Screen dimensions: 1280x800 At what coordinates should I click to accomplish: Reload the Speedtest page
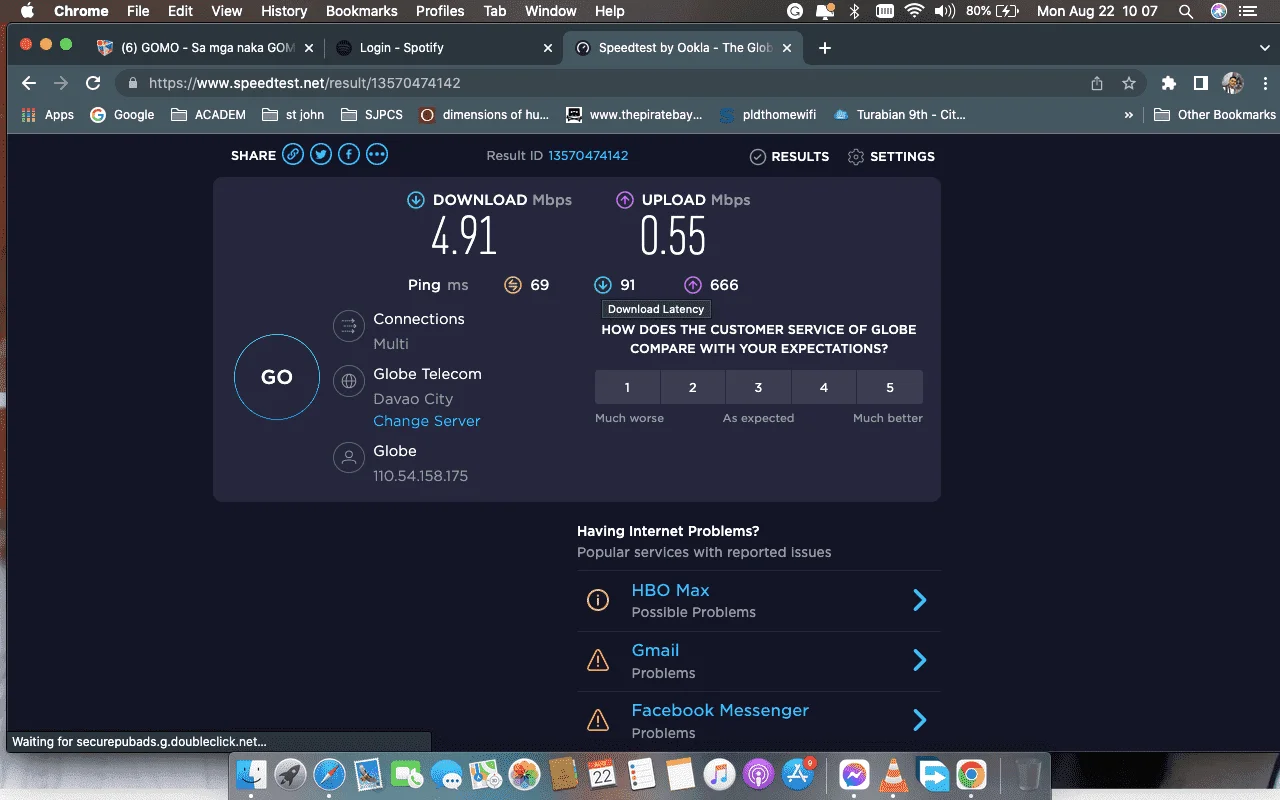93,84
